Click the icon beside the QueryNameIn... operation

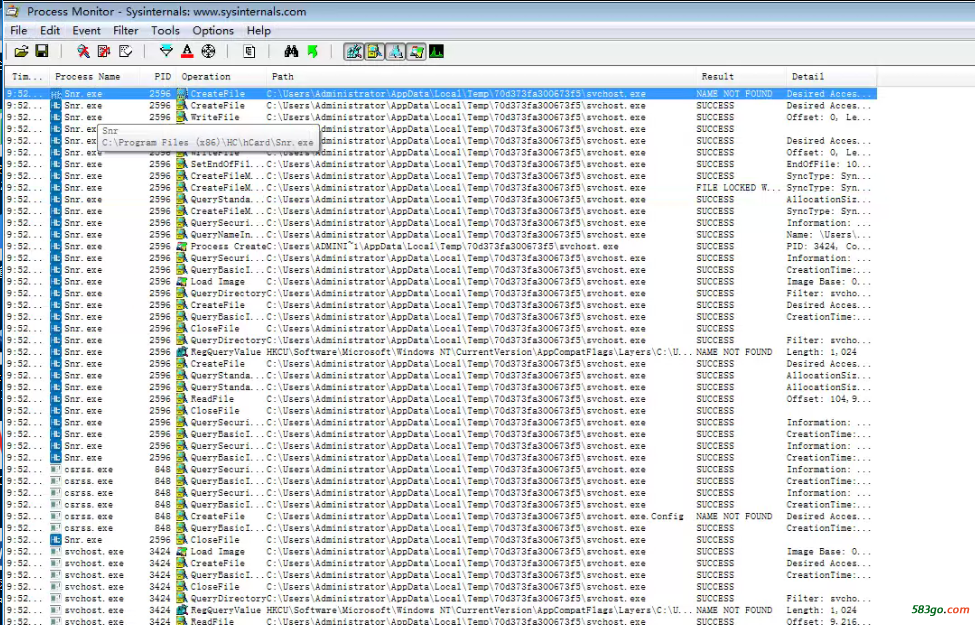click(x=182, y=234)
